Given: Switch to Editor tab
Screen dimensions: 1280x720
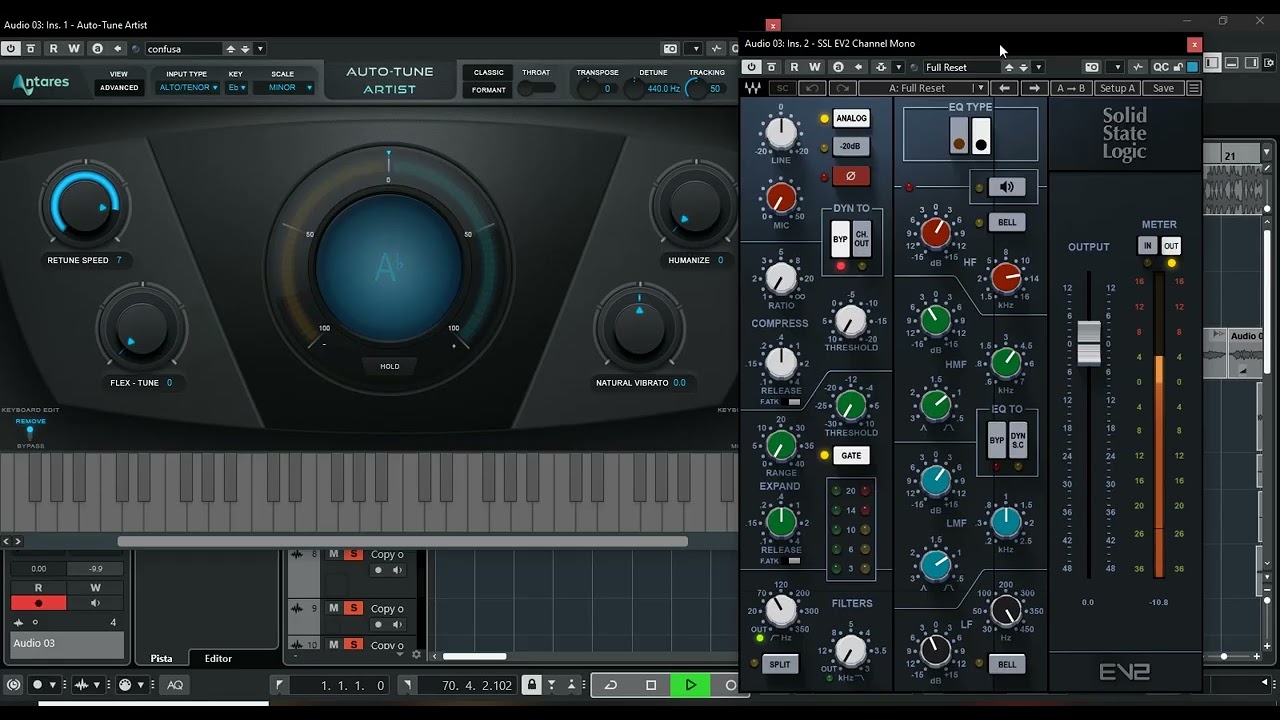Looking at the screenshot, I should pyautogui.click(x=218, y=658).
